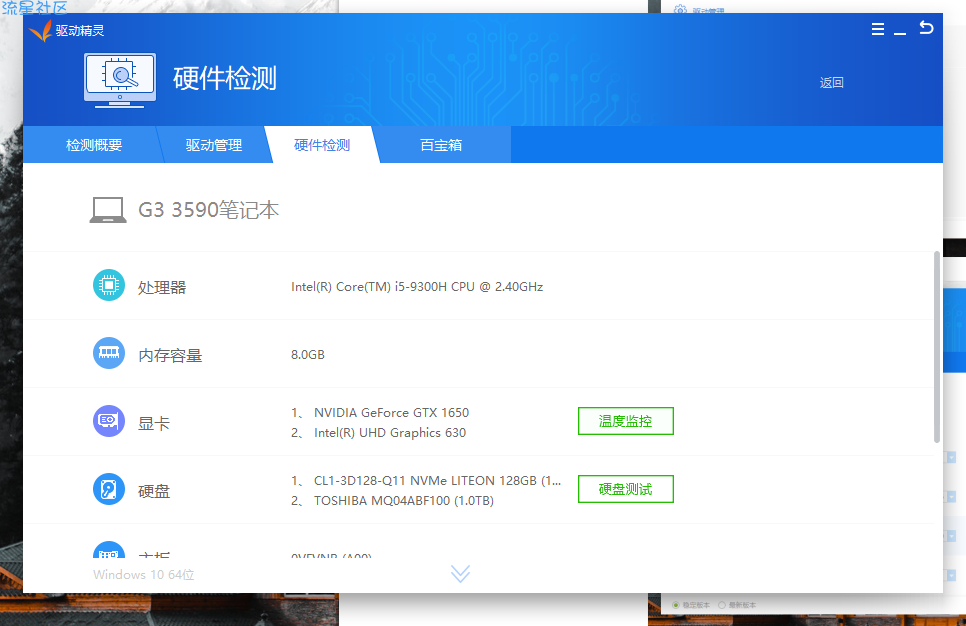
Task: Click the 内存容量 memory stick icon
Action: pyautogui.click(x=109, y=353)
